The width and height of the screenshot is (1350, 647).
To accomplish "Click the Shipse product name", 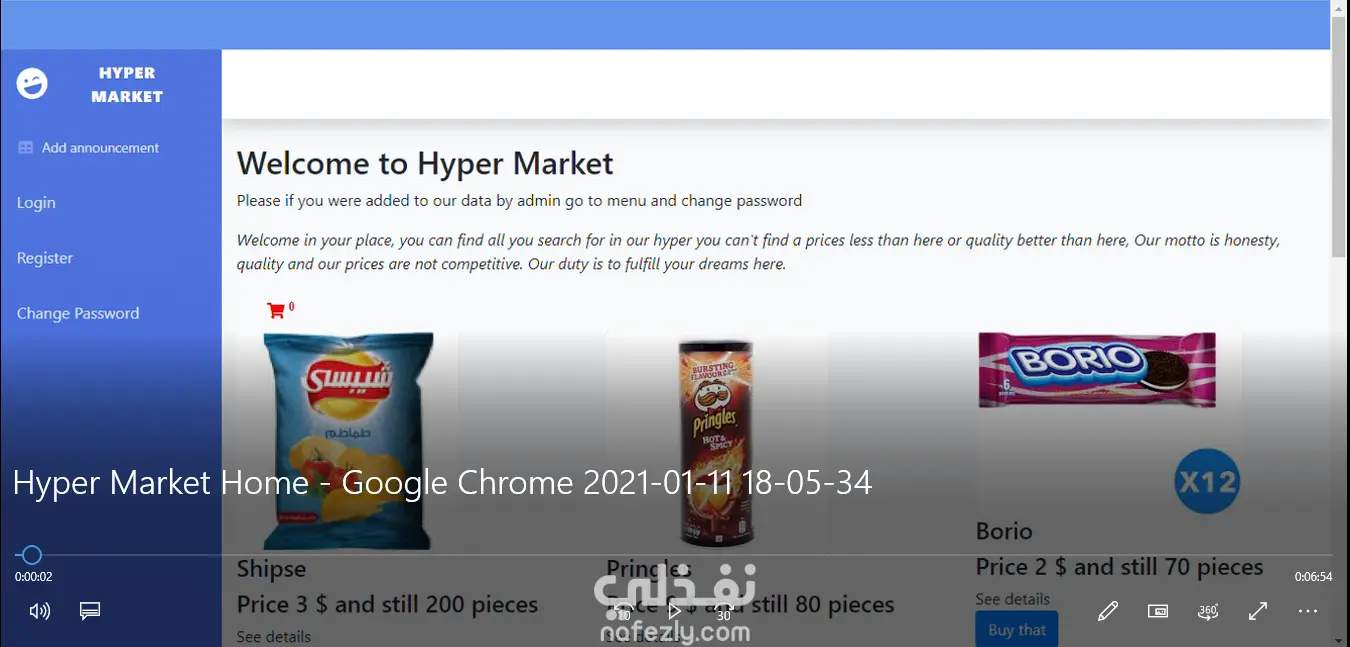I will (x=271, y=569).
